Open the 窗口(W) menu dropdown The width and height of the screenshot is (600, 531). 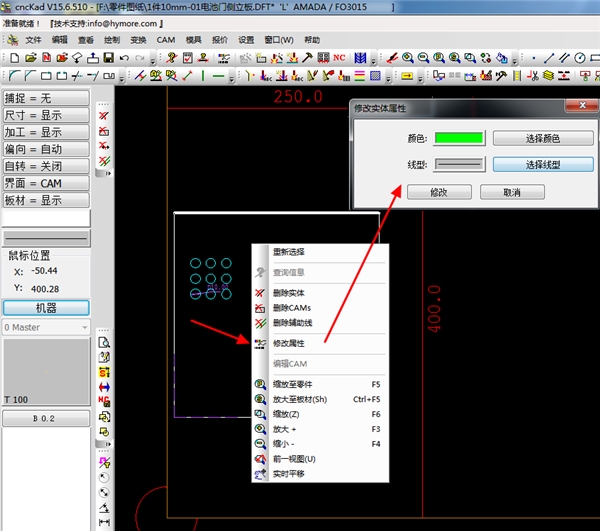point(280,40)
